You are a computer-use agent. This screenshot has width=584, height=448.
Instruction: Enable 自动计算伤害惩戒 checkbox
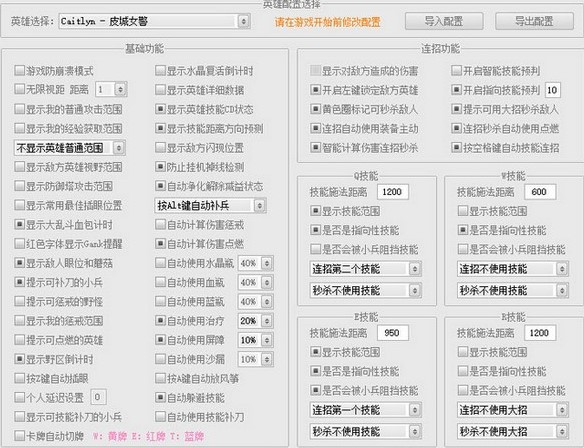tap(160, 224)
